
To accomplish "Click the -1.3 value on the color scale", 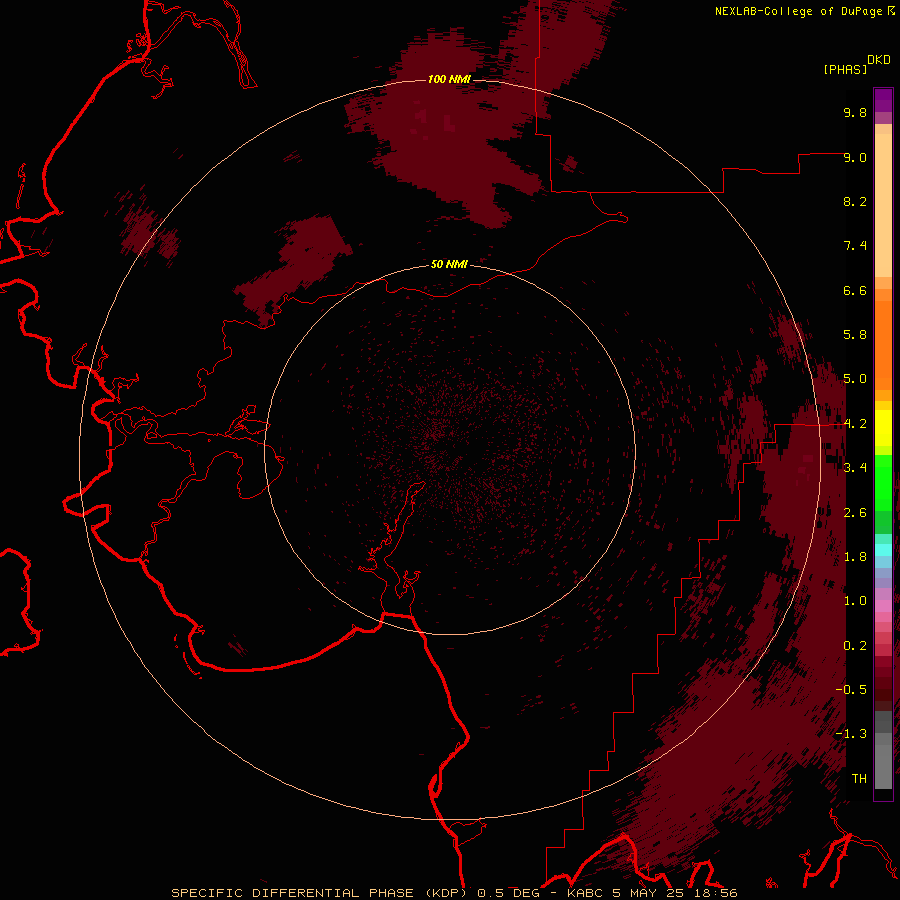I will [x=851, y=734].
